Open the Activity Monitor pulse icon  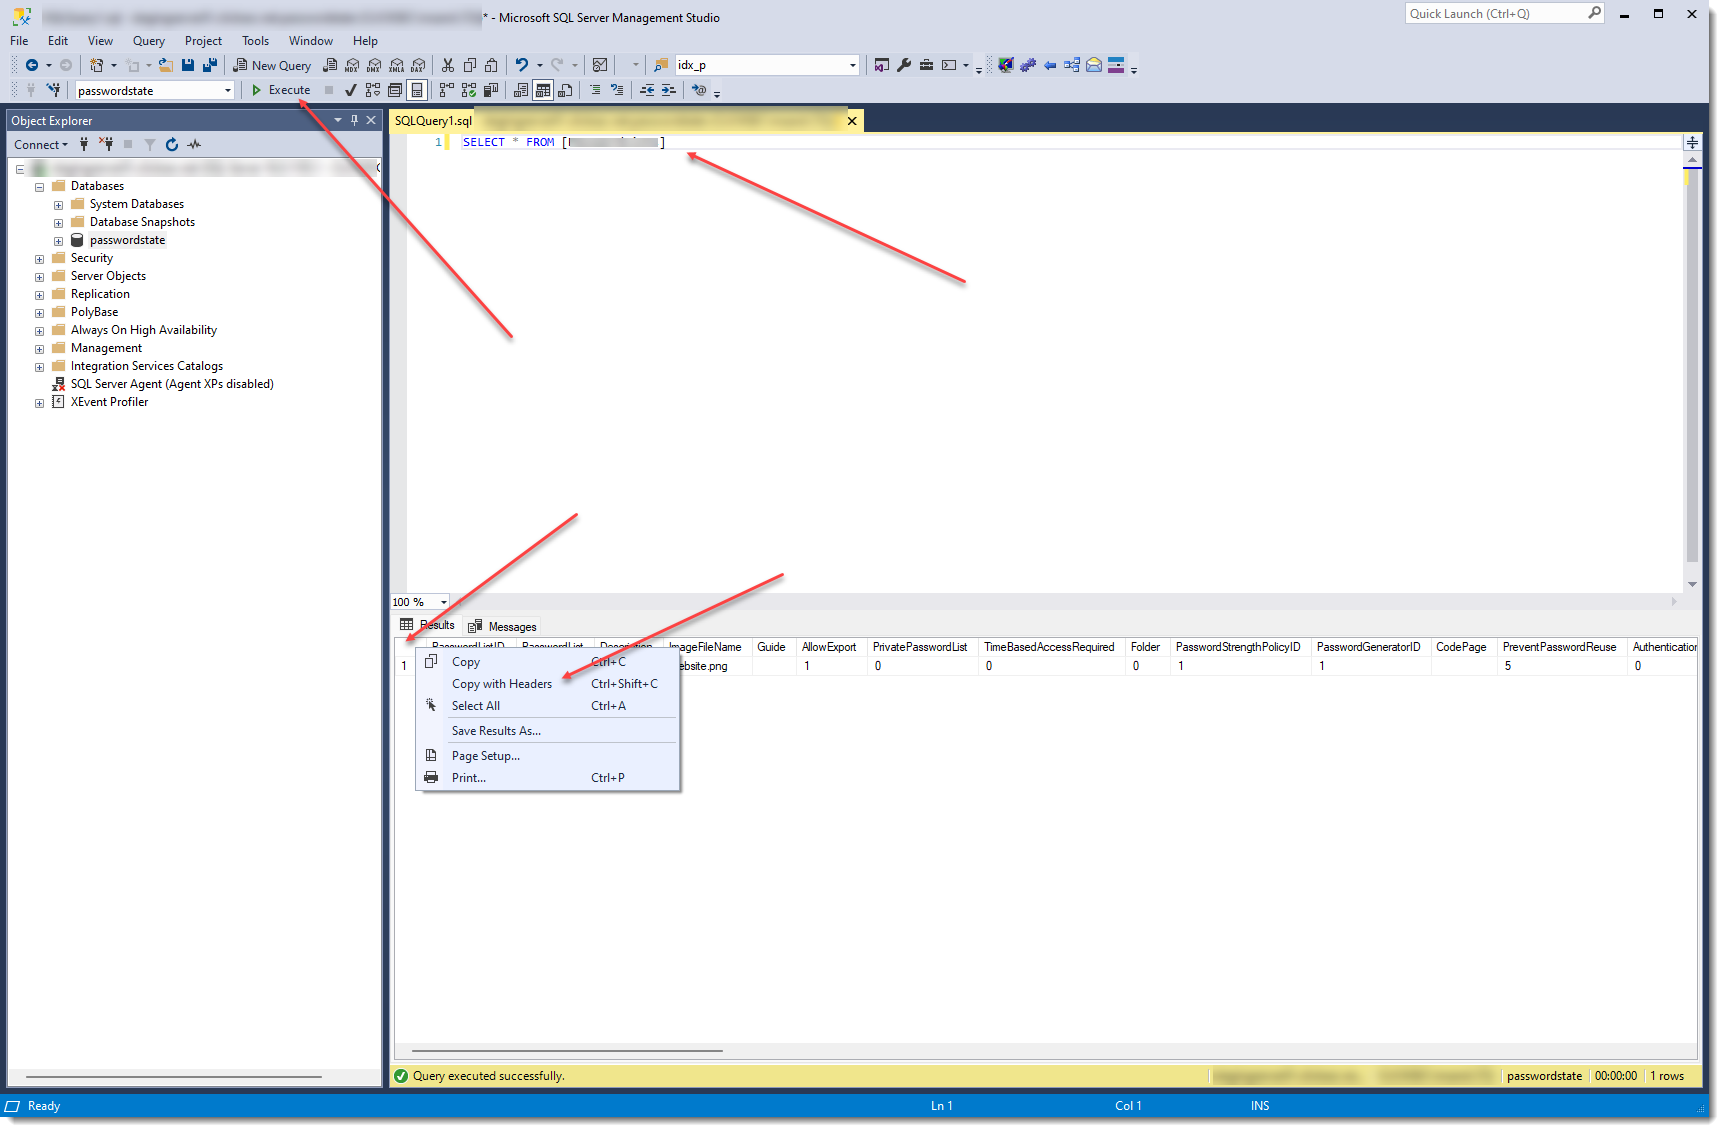point(194,145)
